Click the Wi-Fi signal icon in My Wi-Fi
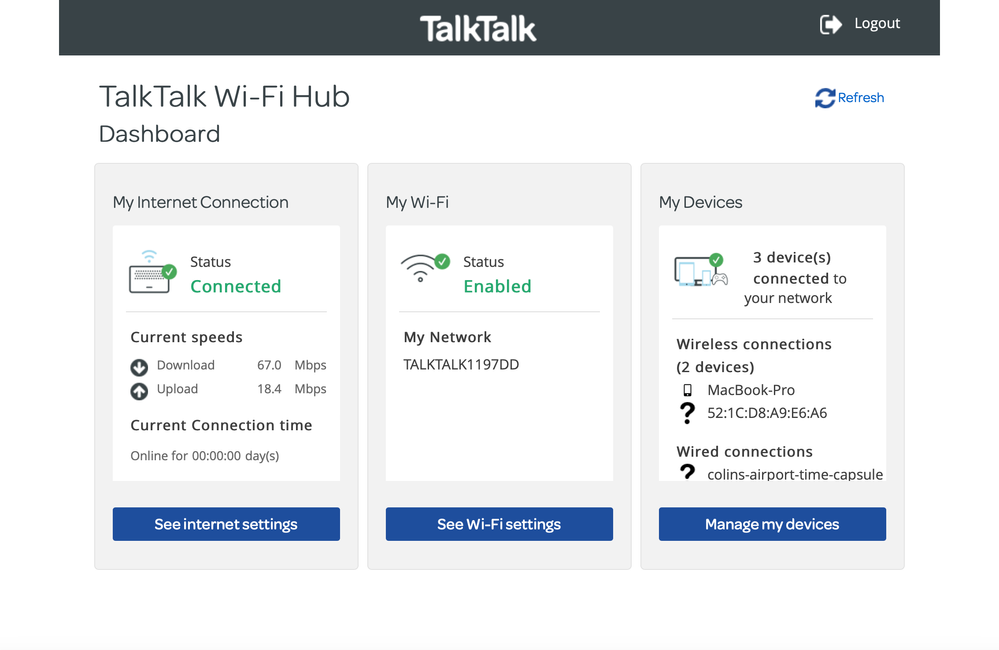This screenshot has width=999, height=650. coord(422,269)
